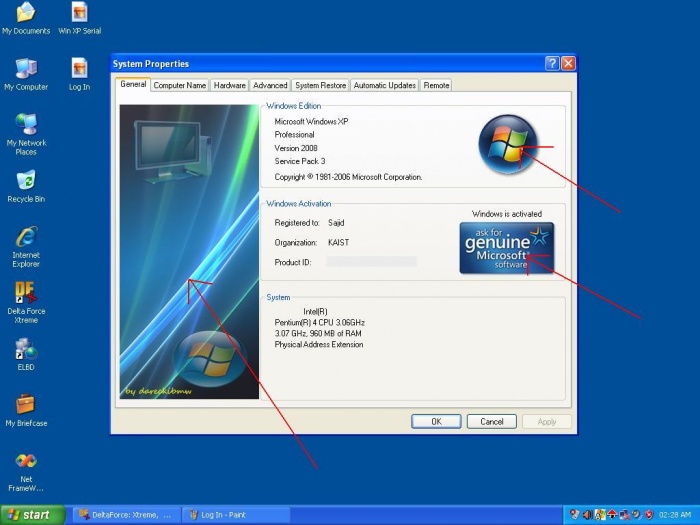Open the Automatic Updates tab
Screen dimensions: 700x525
[385, 85]
